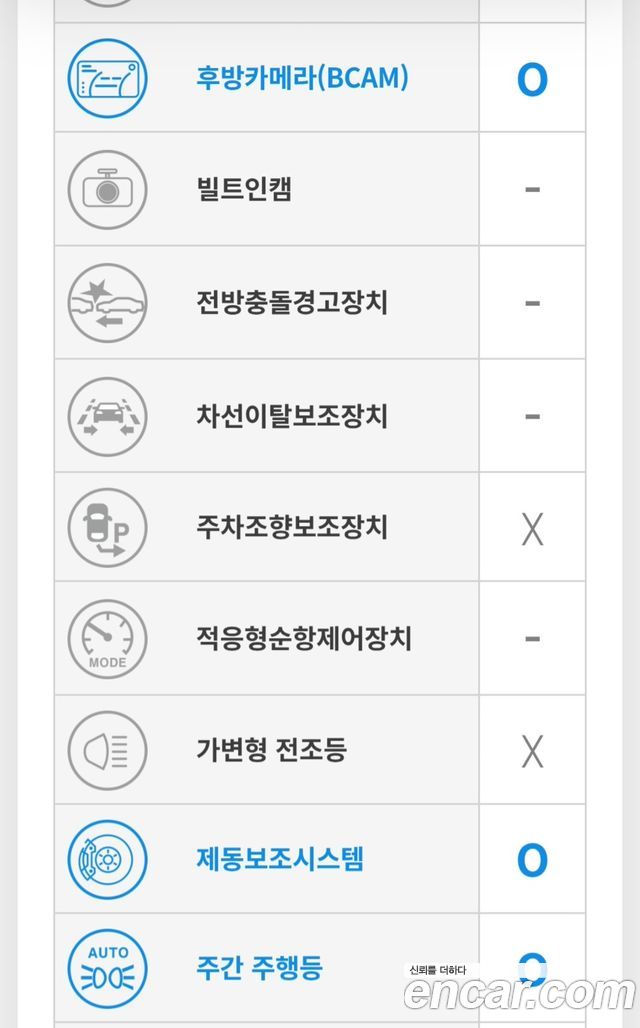The image size is (640, 1028).
Task: Click the O mark for 후방카메라(BCAM)
Action: (532, 80)
